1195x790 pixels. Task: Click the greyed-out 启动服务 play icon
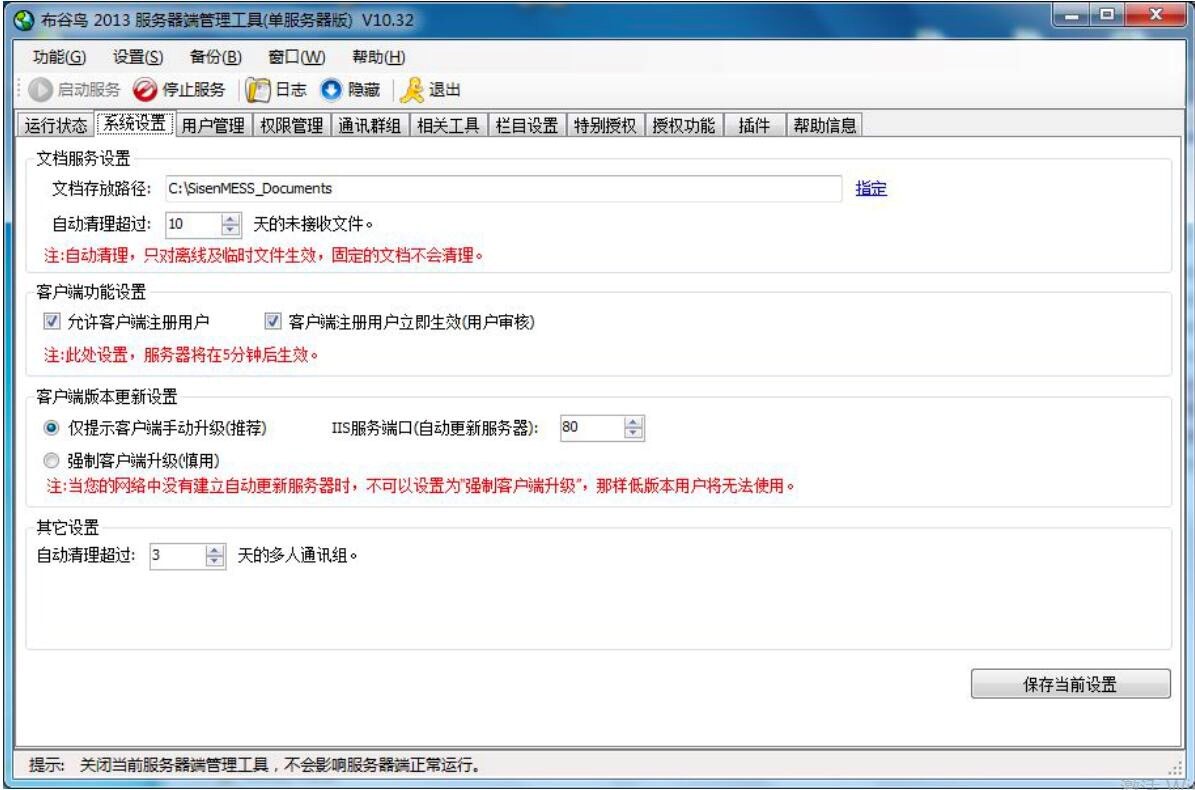click(40, 90)
